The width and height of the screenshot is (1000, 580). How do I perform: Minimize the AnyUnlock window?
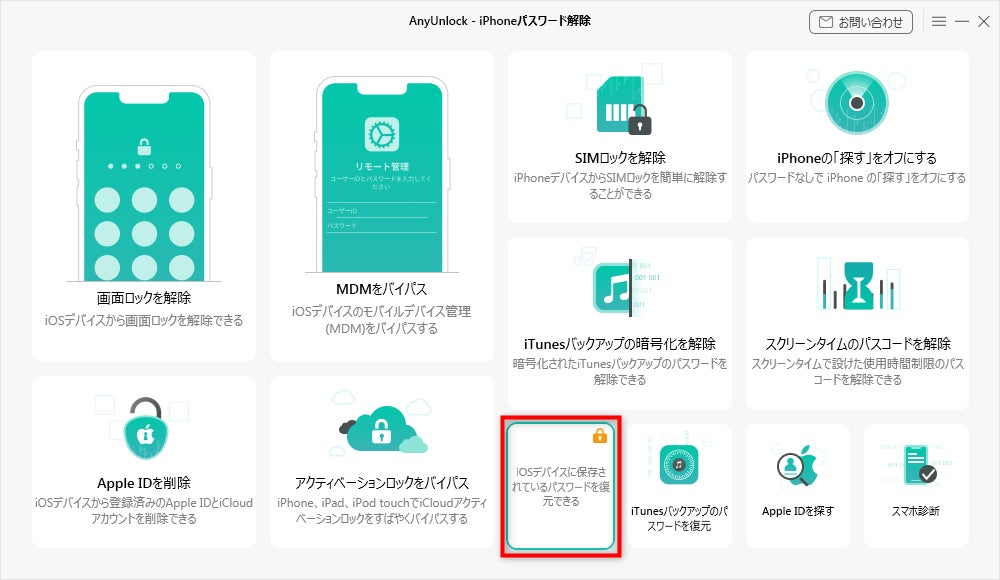(x=962, y=22)
